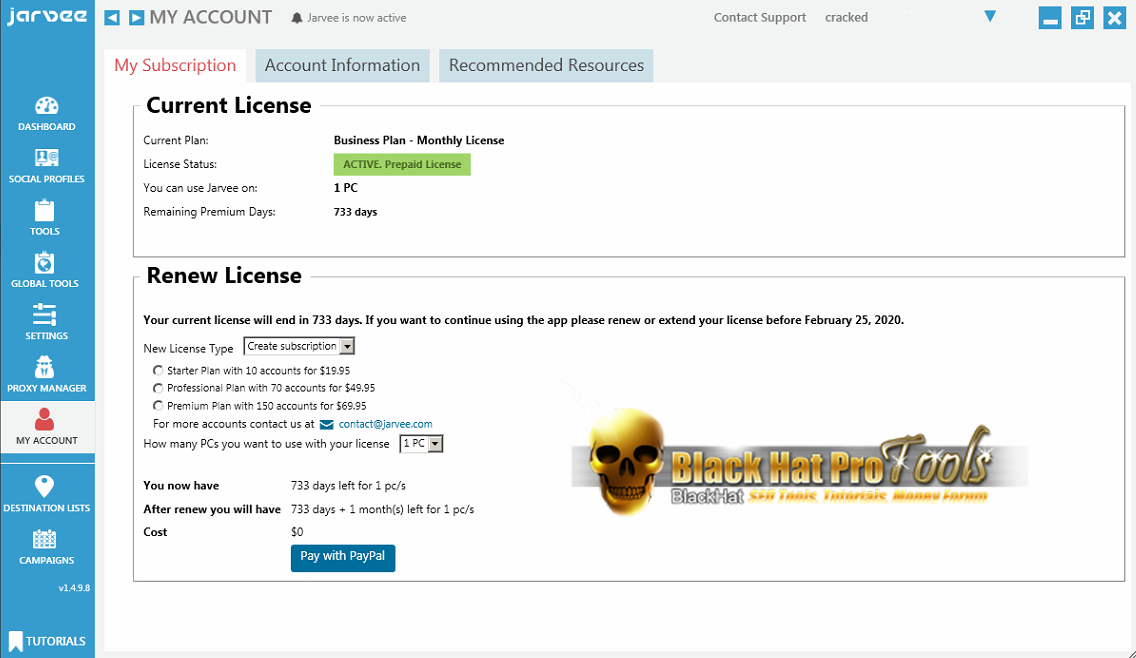Screen dimensions: 1136x658
Task: Open Recommended Resources tab
Action: click(x=546, y=65)
